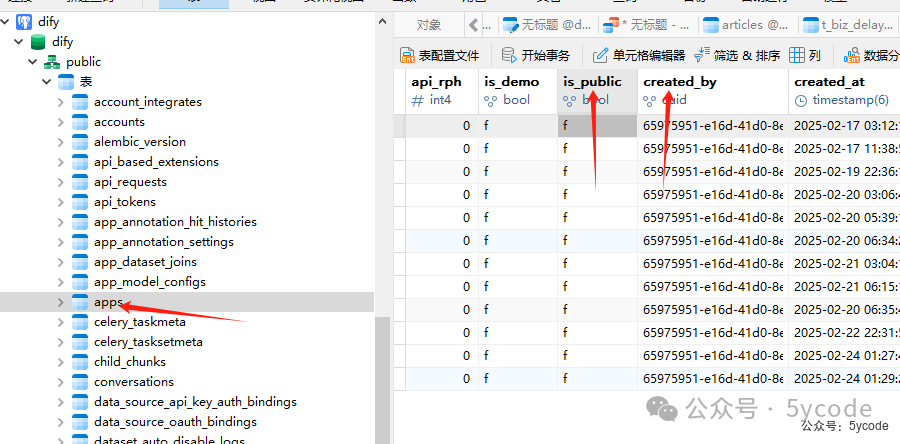Collapse the 表 tables group
This screenshot has width=900, height=444.
(x=47, y=82)
